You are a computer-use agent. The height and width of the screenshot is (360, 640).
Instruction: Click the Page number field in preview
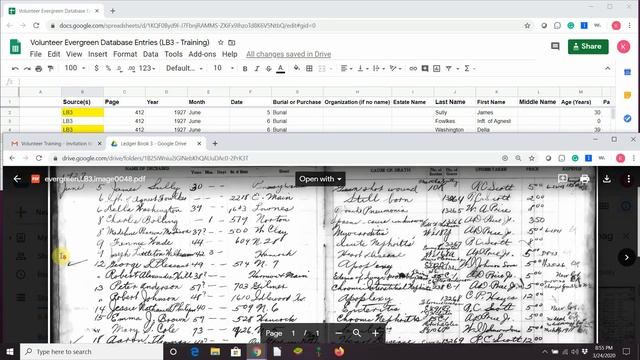293,333
